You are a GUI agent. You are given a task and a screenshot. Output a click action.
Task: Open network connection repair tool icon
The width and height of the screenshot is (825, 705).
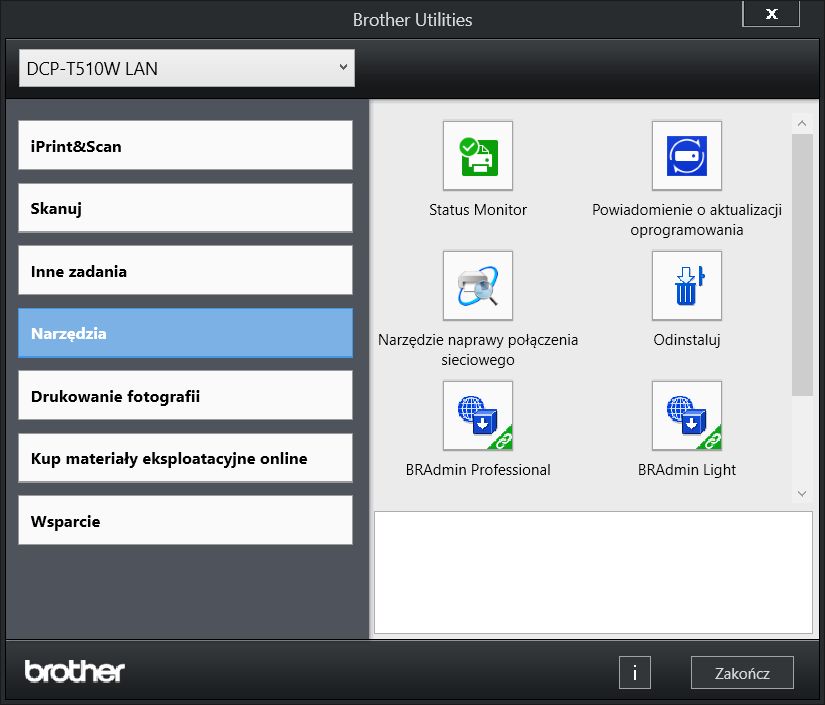(x=478, y=286)
